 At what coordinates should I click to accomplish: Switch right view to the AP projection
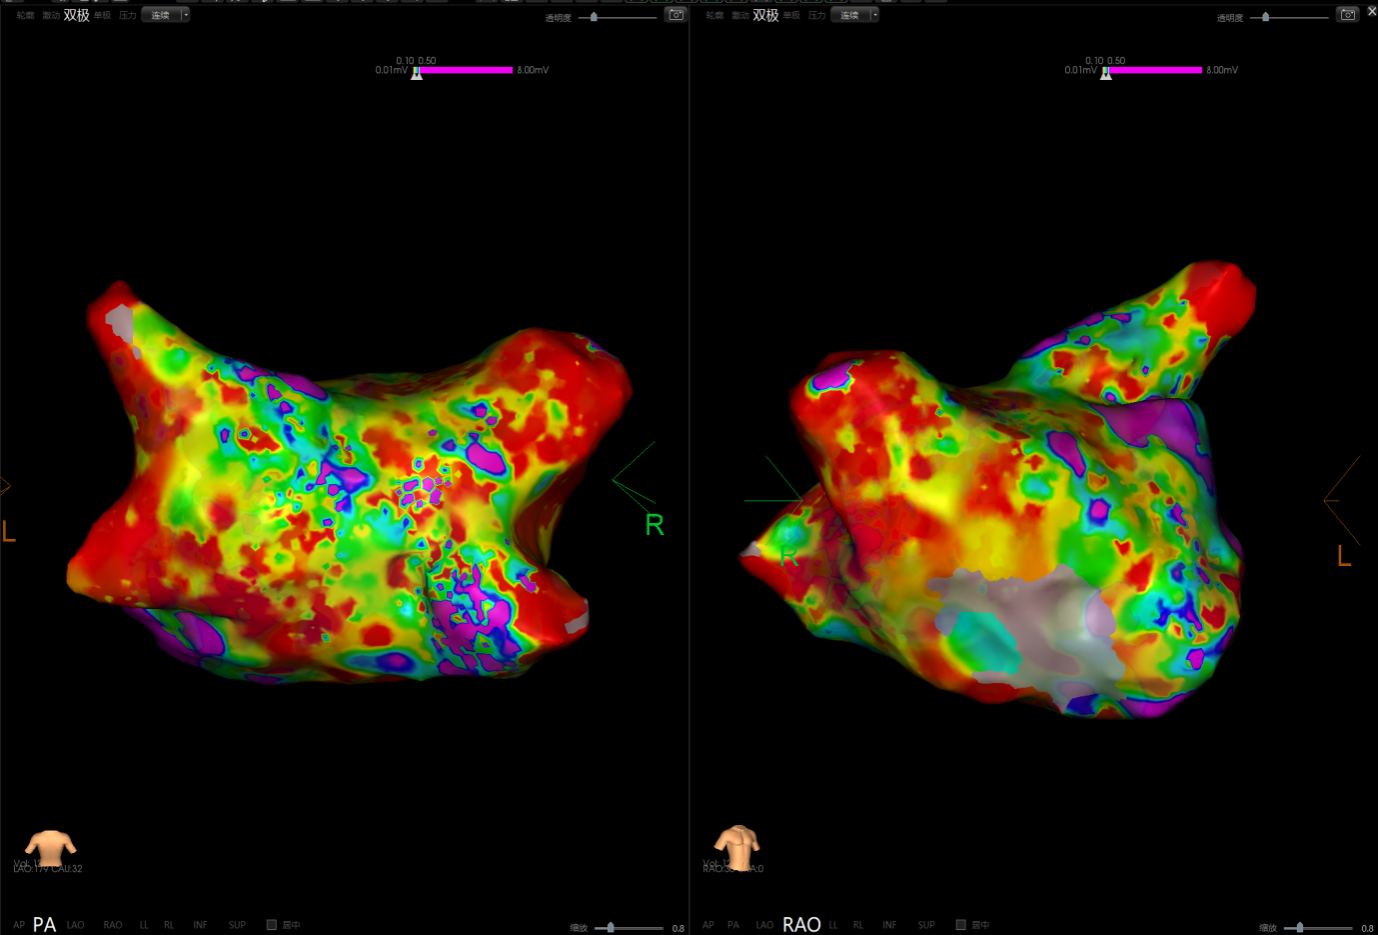(x=708, y=925)
